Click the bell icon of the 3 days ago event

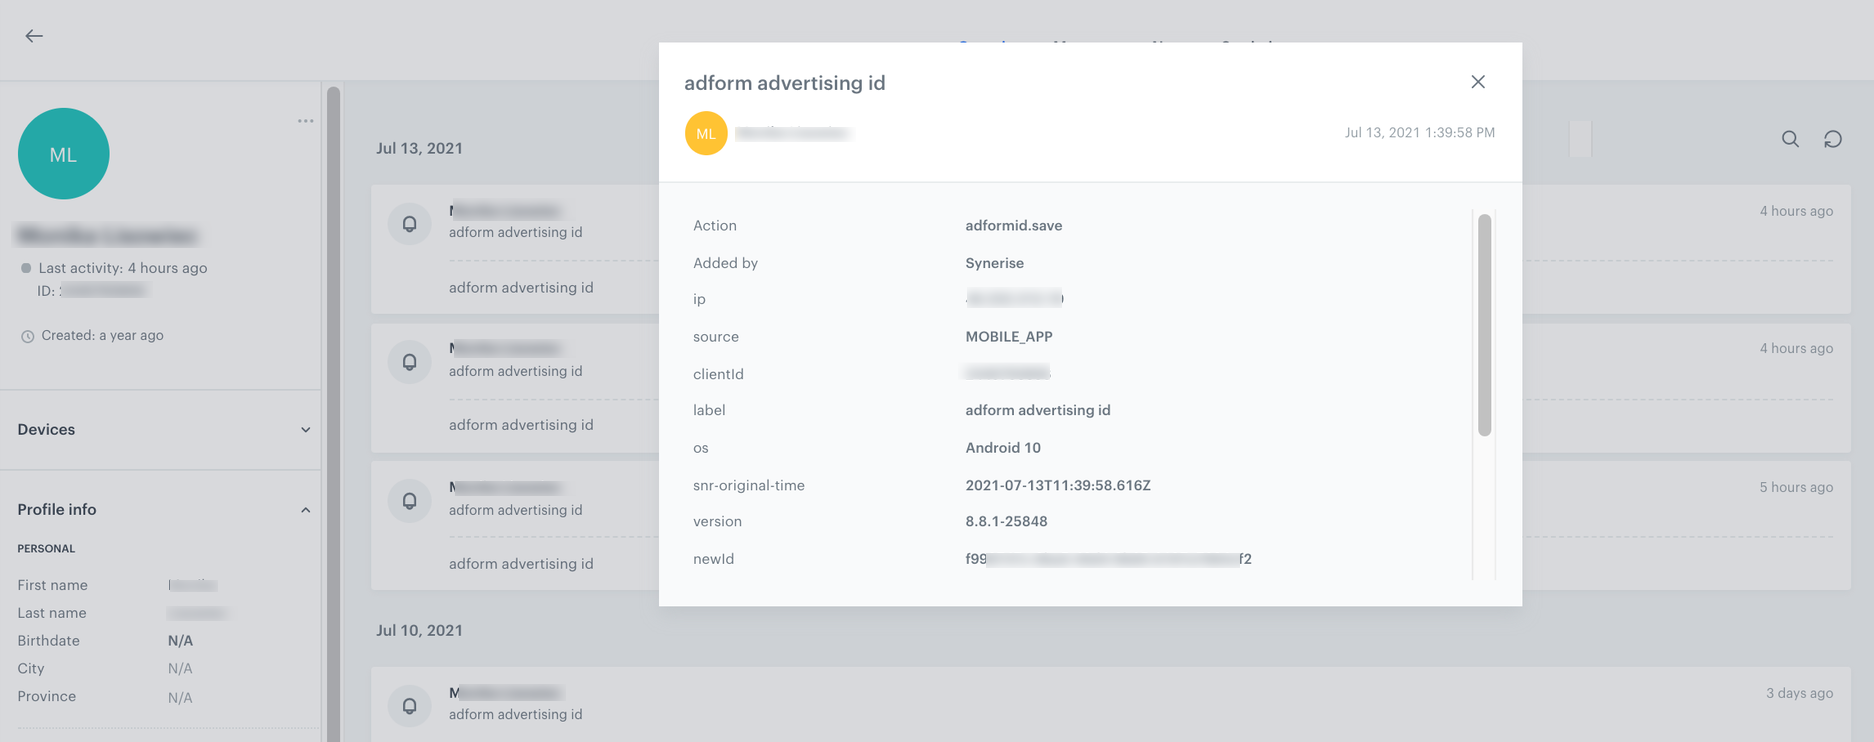[410, 705]
